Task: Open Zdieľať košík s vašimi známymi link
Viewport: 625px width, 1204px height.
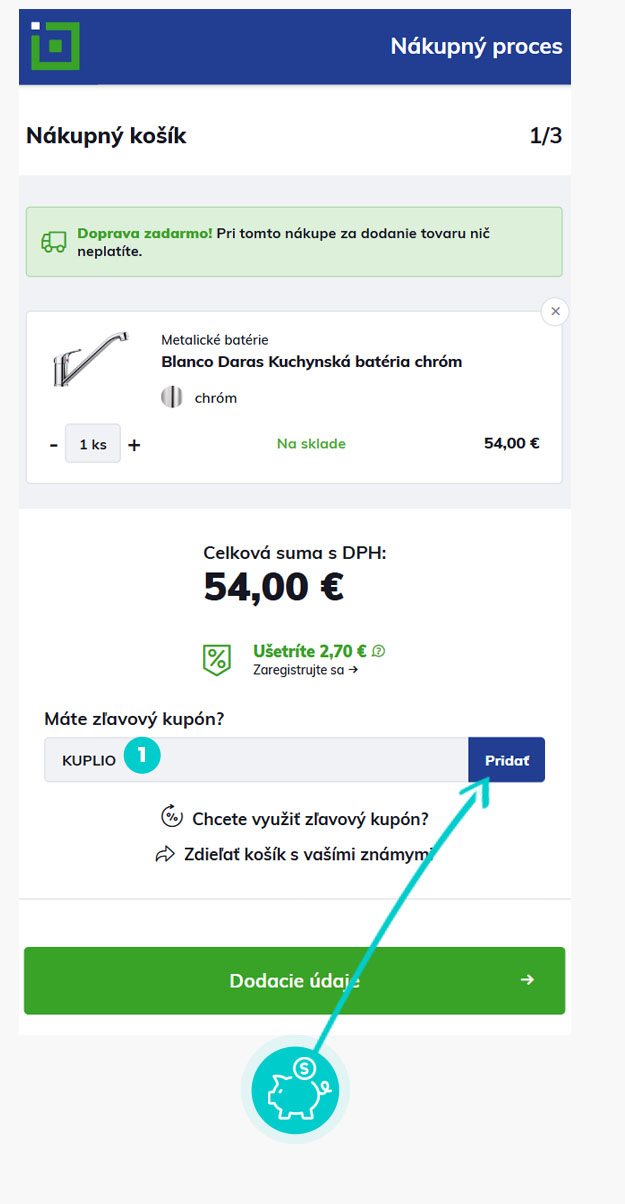Action: [x=308, y=855]
